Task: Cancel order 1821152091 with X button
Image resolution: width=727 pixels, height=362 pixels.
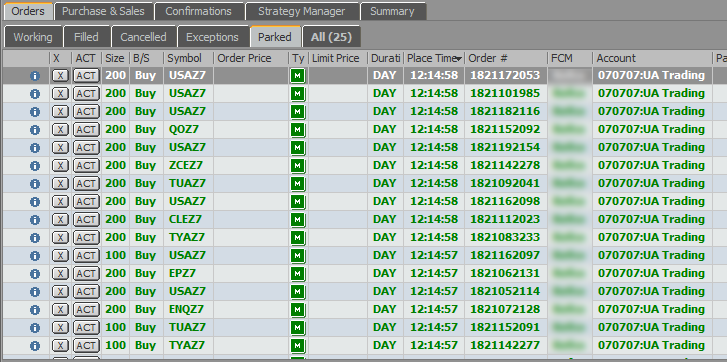Action: point(60,328)
